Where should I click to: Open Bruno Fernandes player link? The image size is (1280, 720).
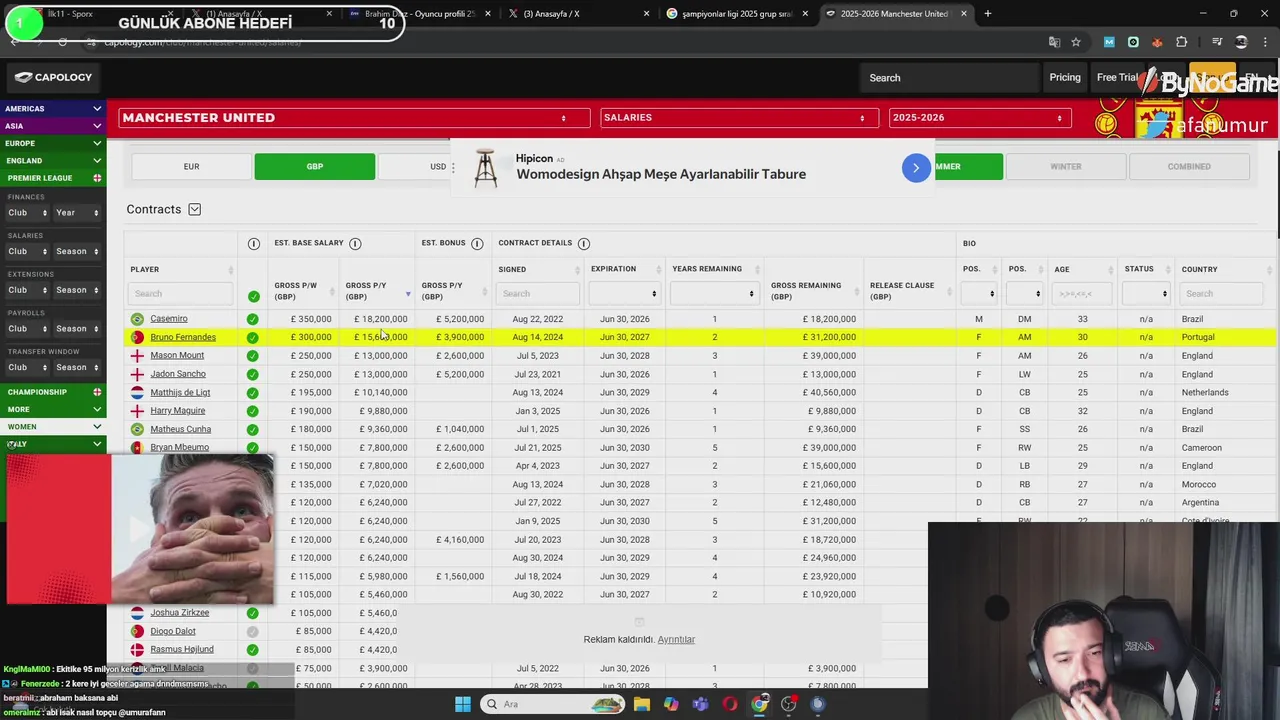click(x=183, y=337)
